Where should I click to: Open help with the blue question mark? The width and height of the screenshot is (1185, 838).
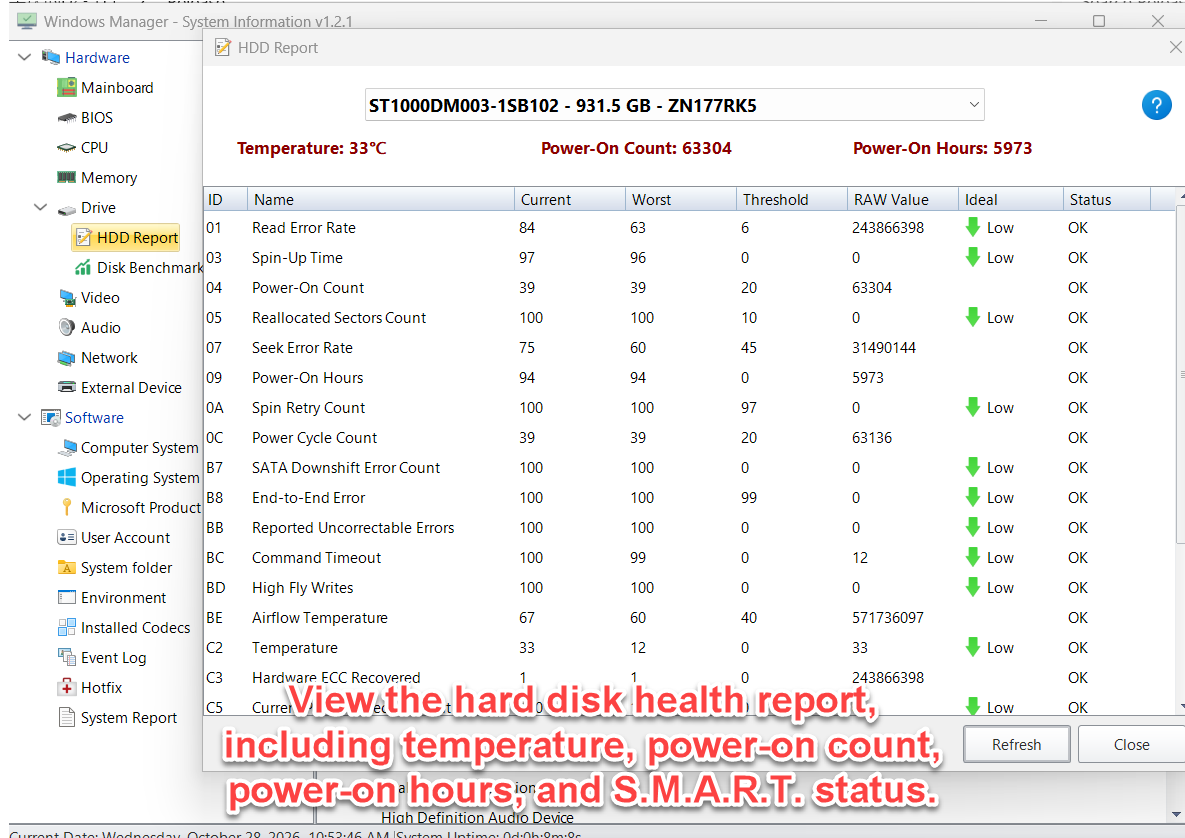click(x=1156, y=105)
